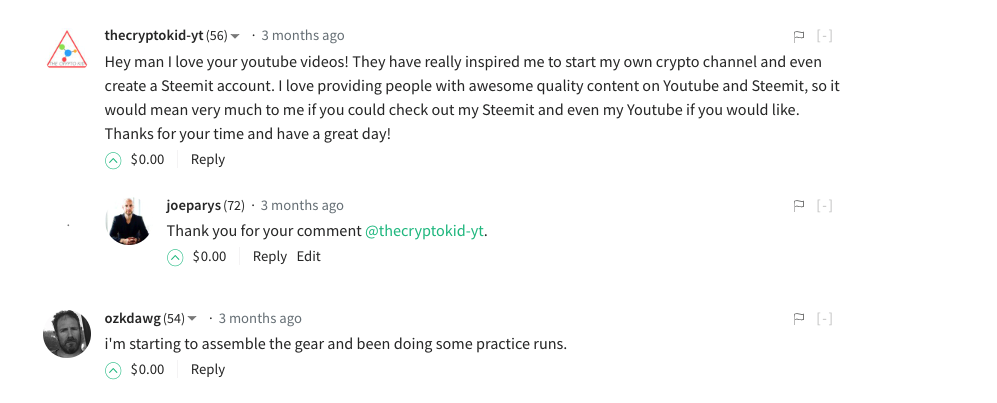Screen dimensions: 997x403
Task: Open the @thecryptokid-yt mention link
Action: 425,231
